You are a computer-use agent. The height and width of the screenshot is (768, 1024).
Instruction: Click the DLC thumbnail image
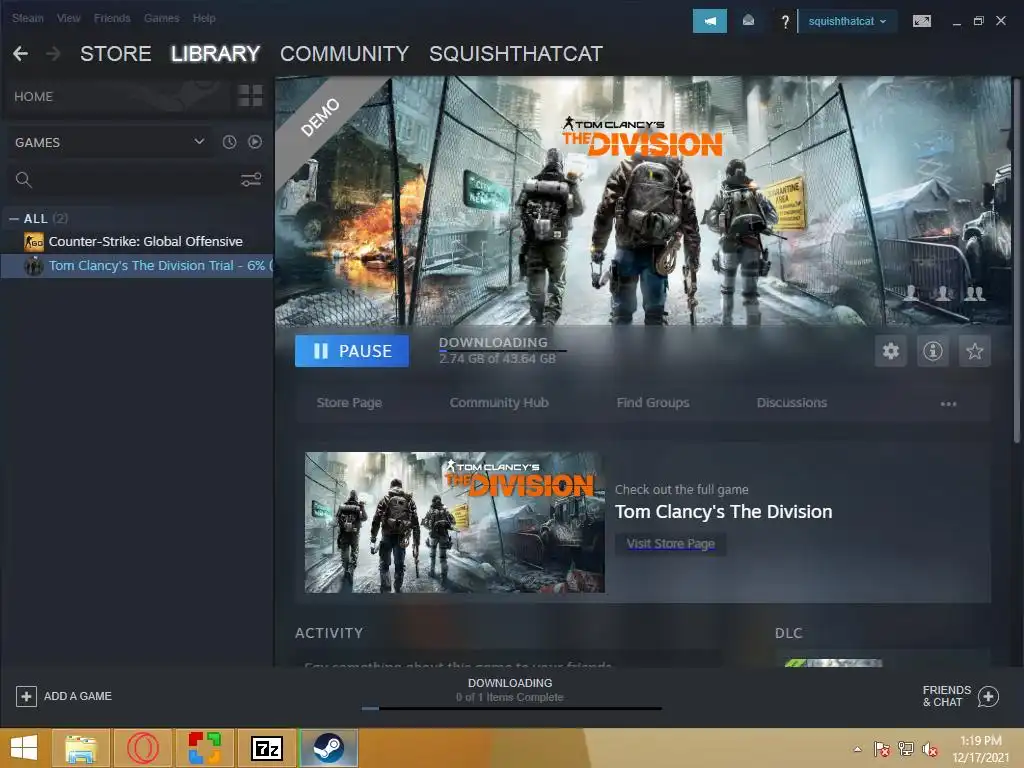834,663
